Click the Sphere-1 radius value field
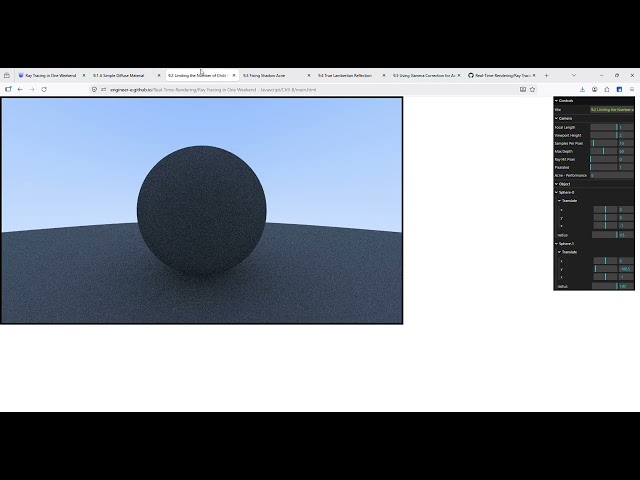This screenshot has width=640, height=480. pos(626,287)
